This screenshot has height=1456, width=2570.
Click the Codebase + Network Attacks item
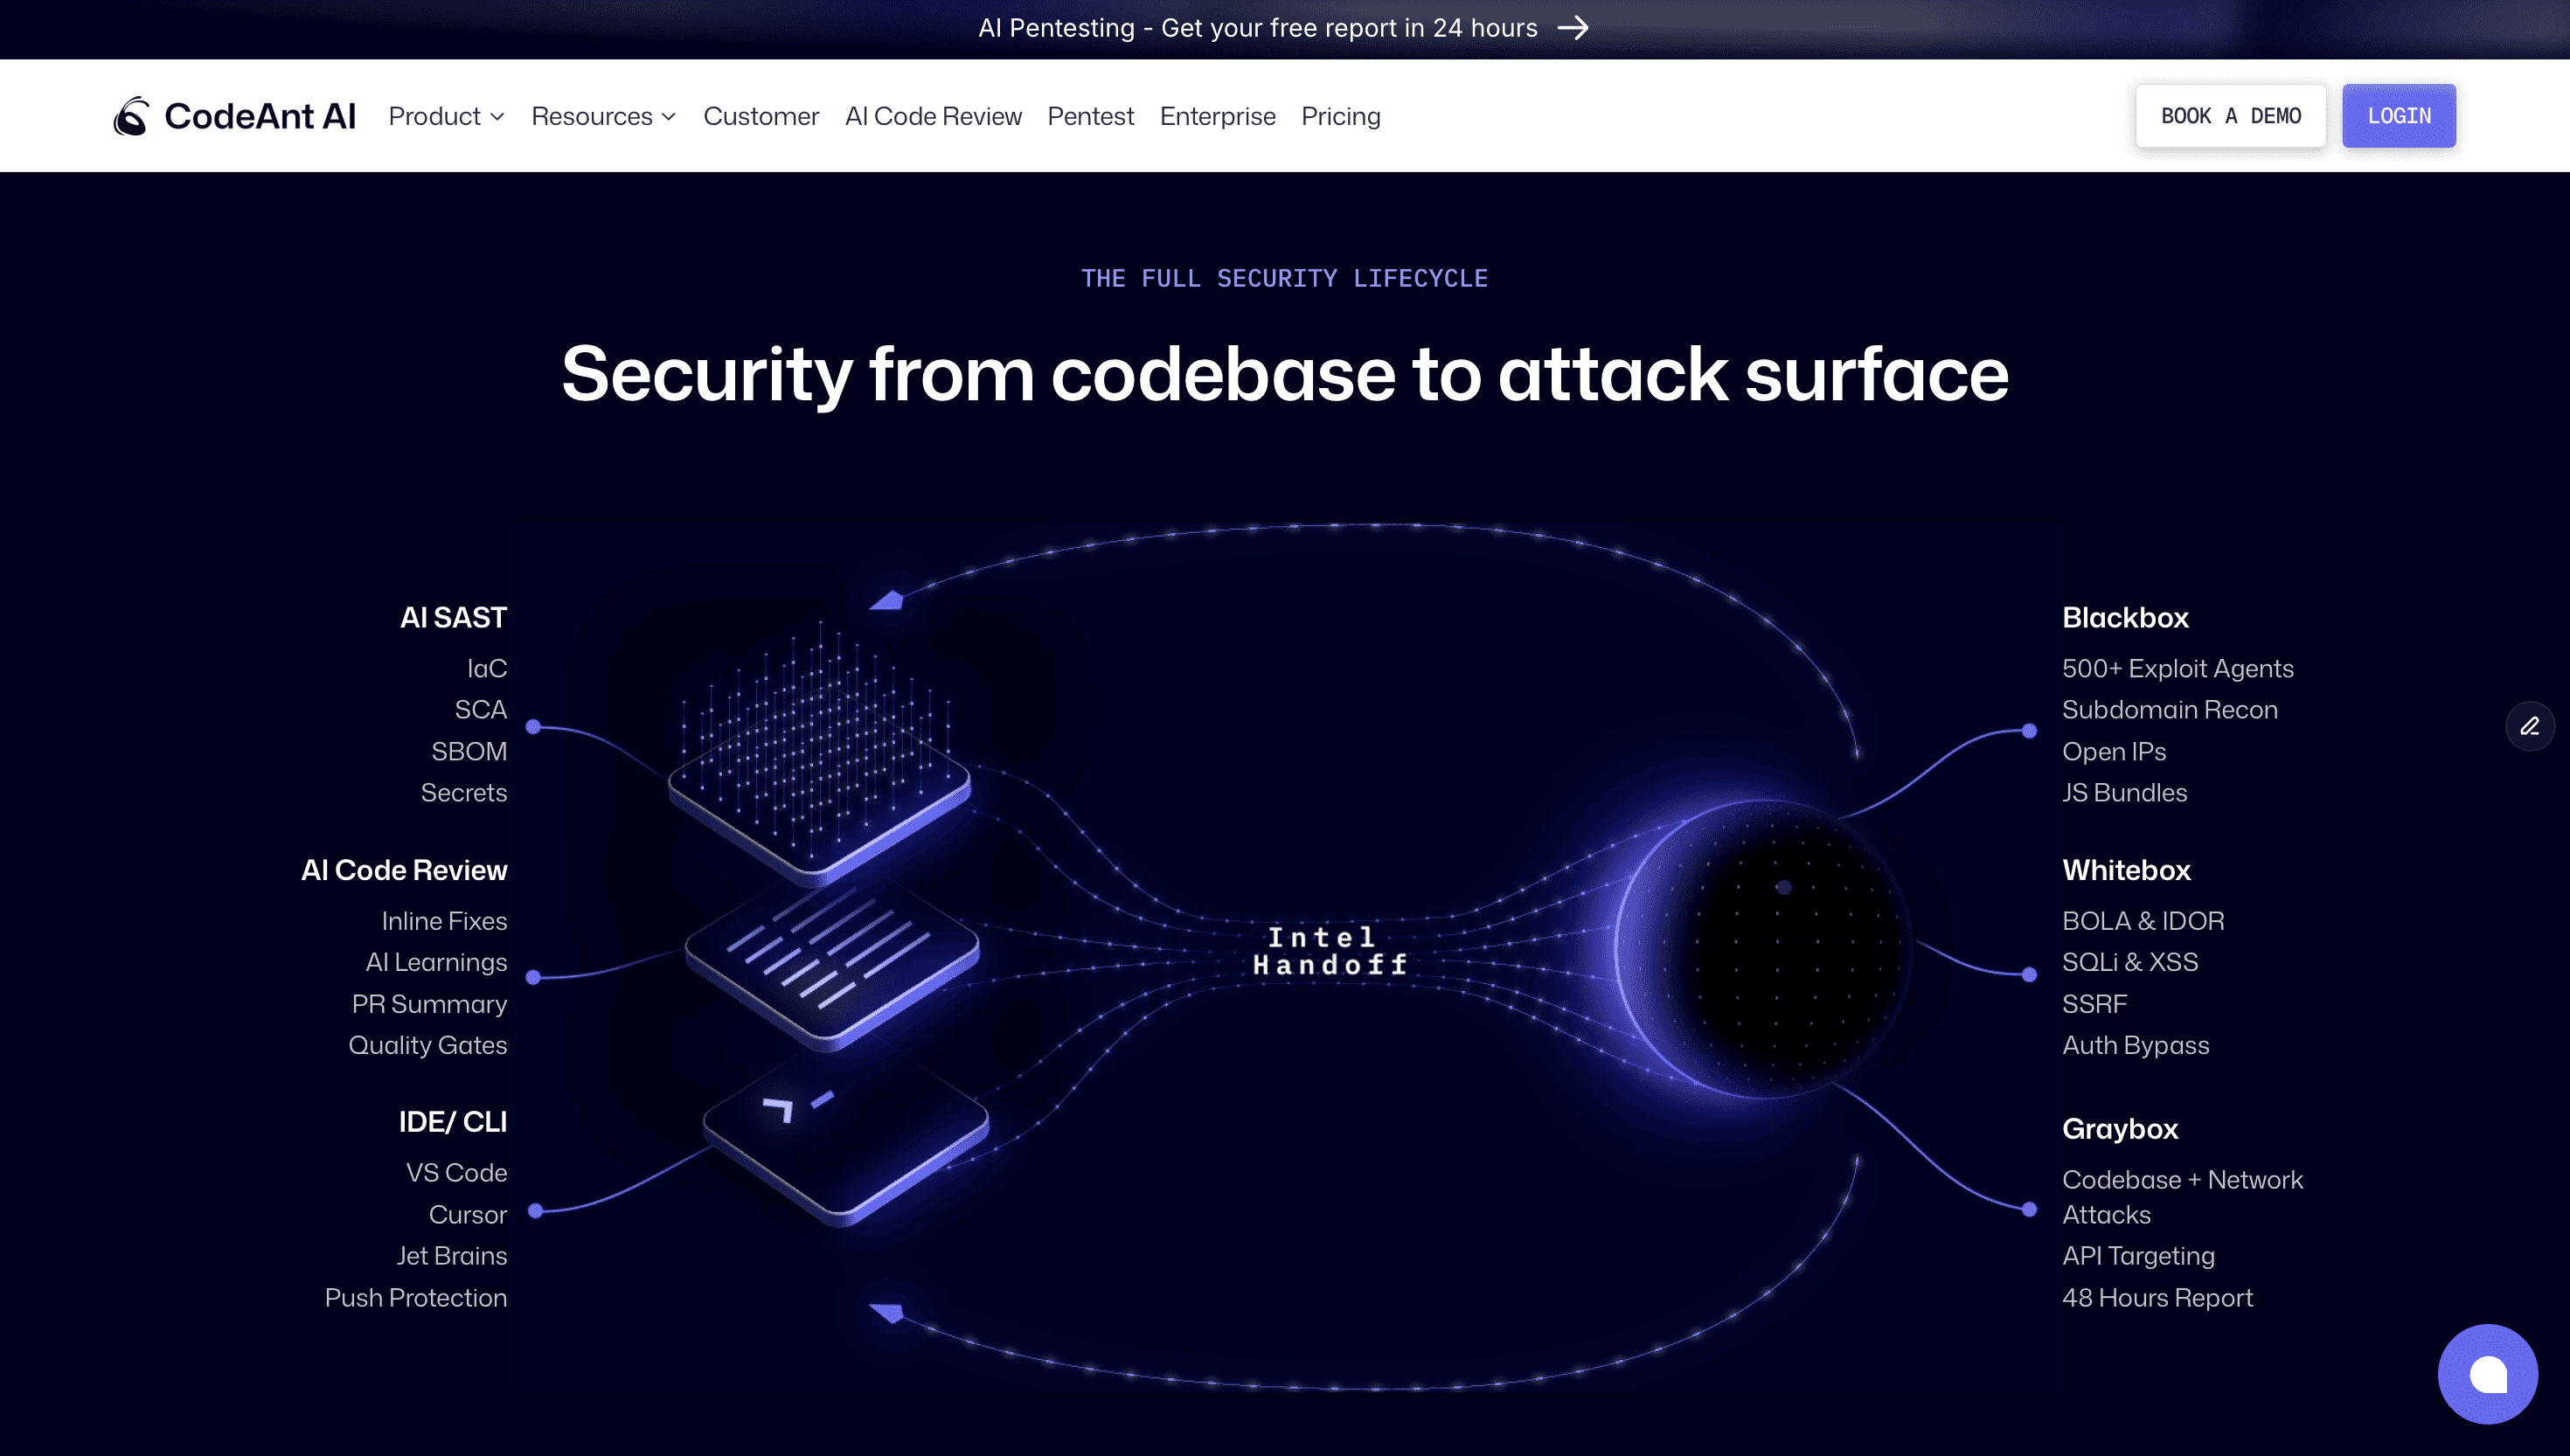tap(2182, 1197)
